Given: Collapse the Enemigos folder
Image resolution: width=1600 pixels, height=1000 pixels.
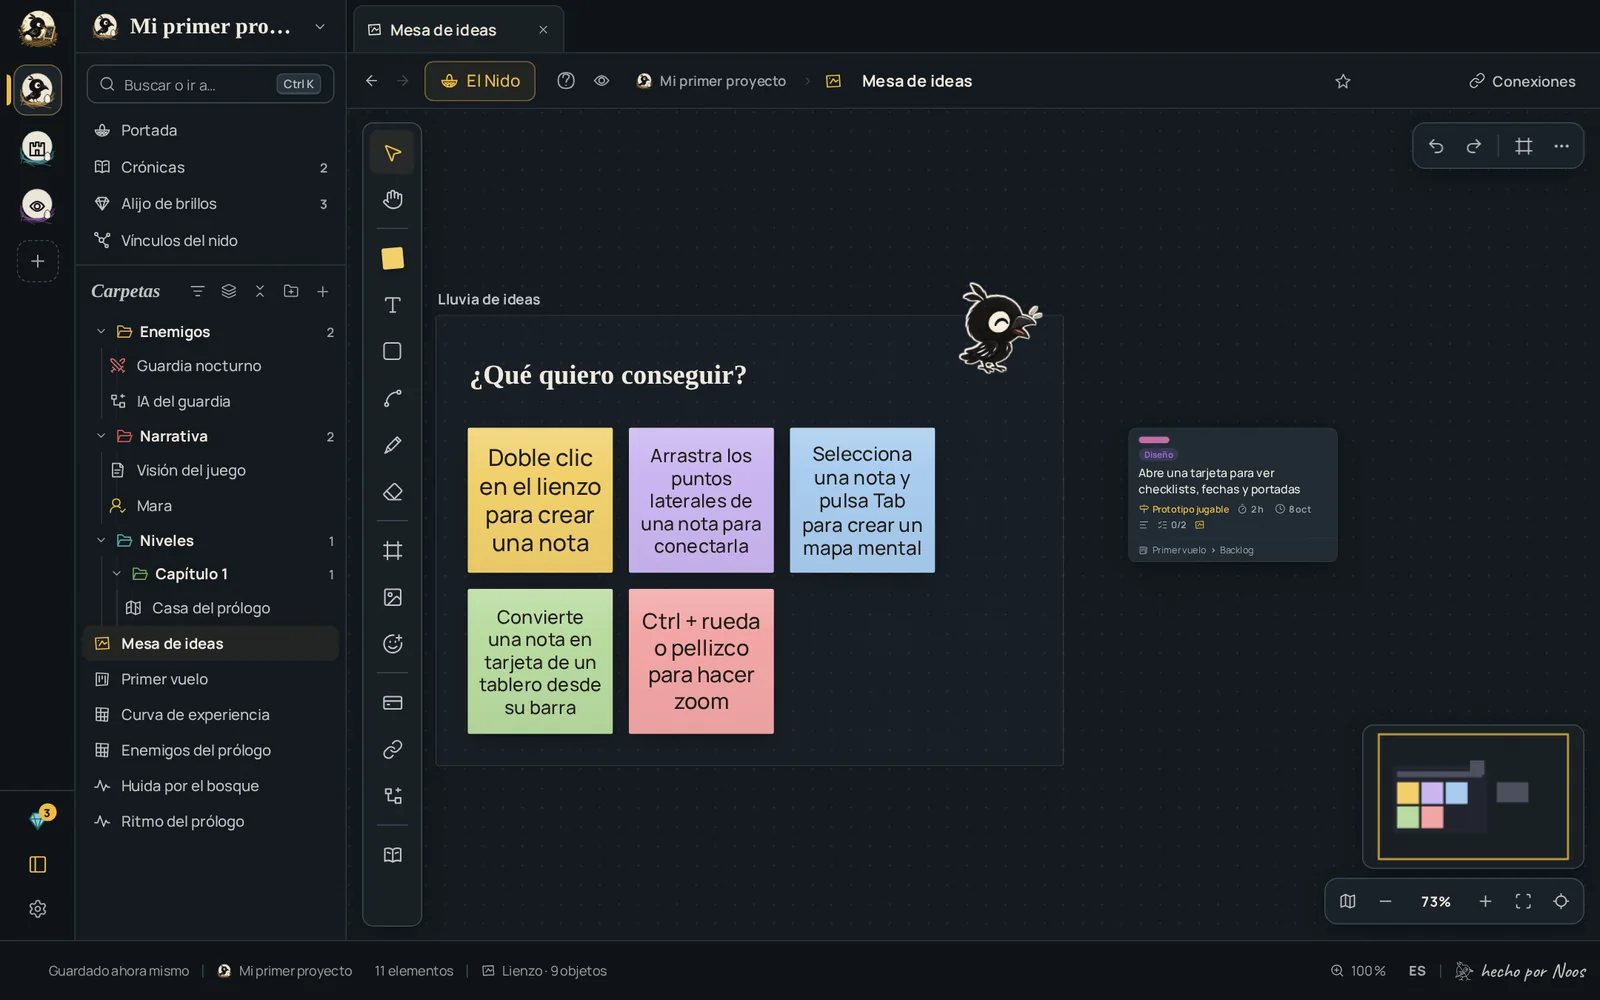Looking at the screenshot, I should point(100,332).
